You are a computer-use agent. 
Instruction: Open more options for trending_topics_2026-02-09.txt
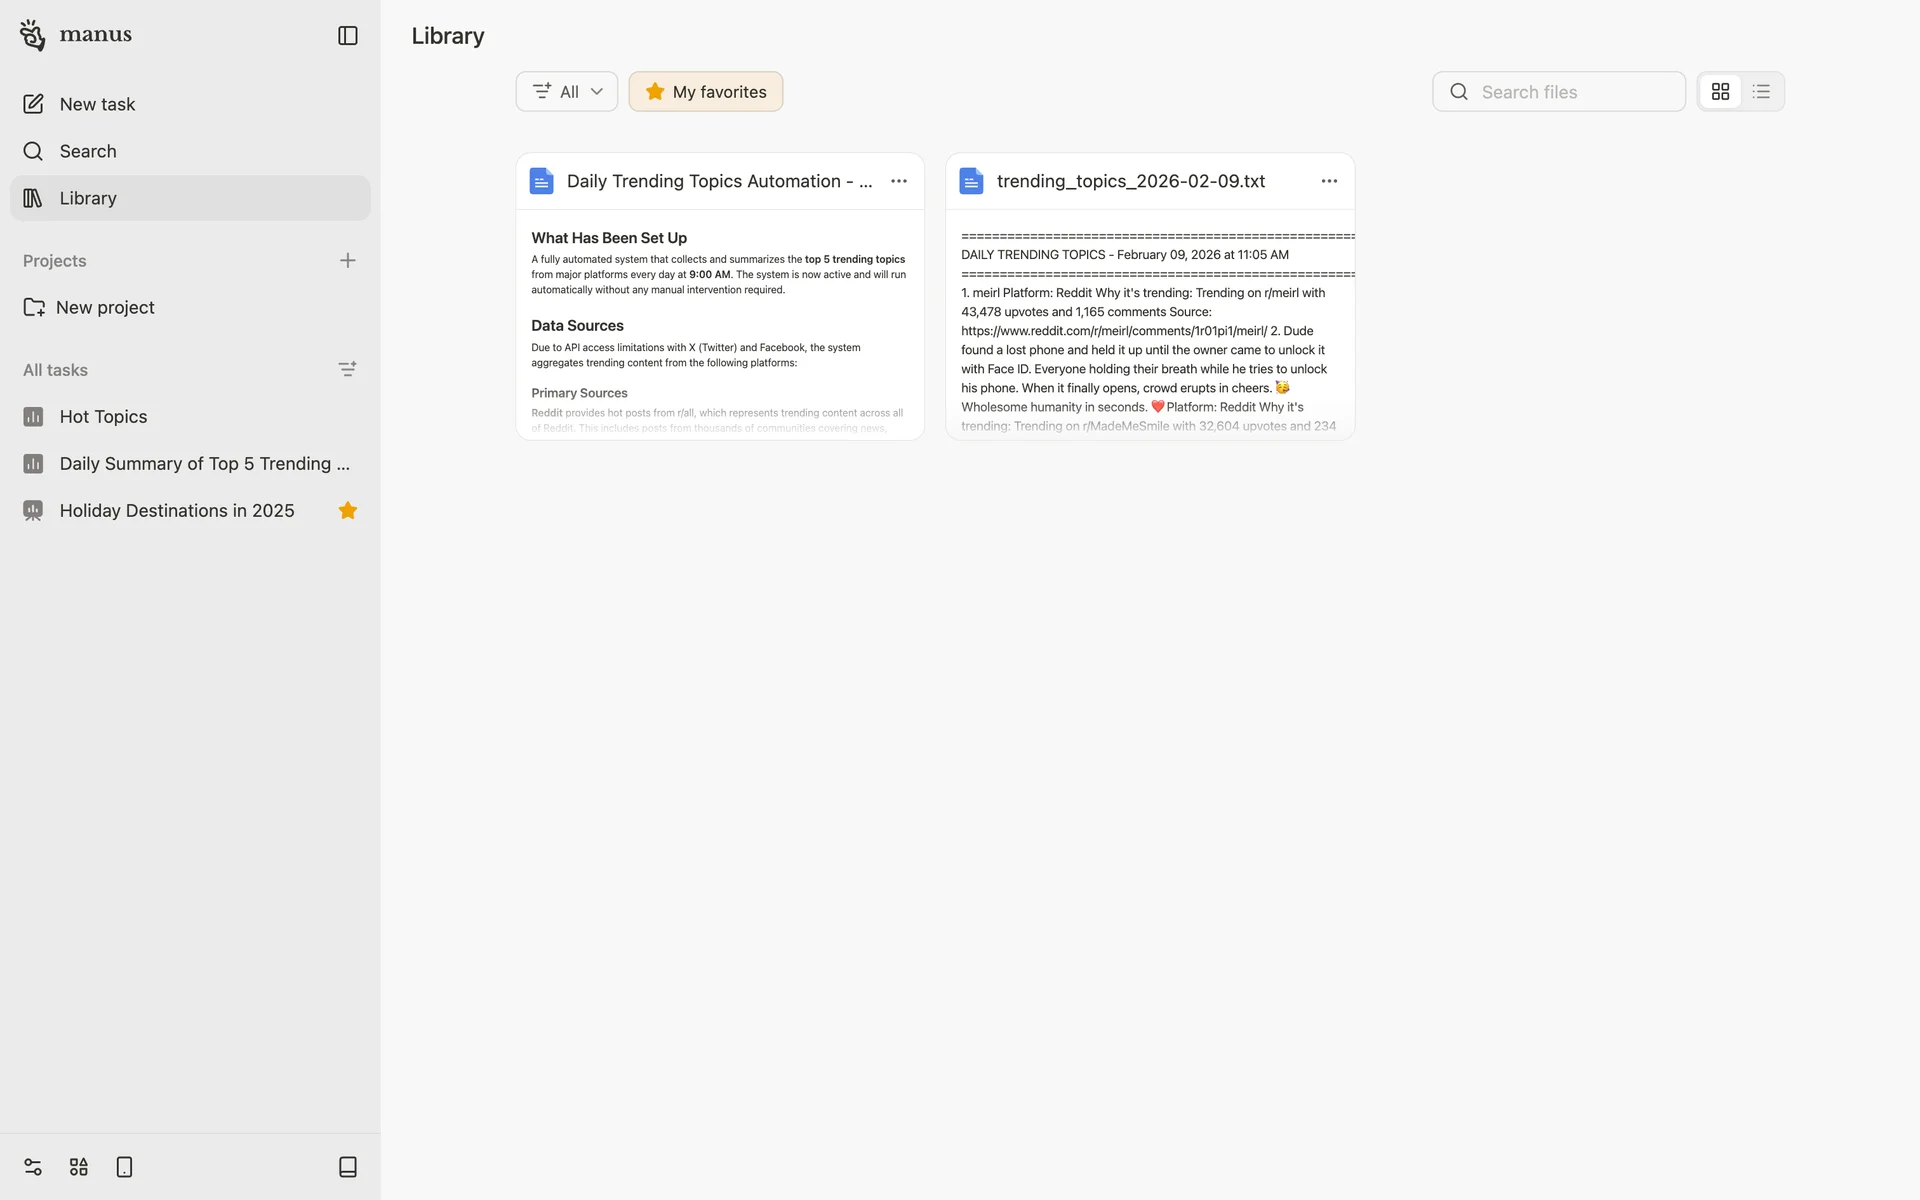[x=1328, y=181]
